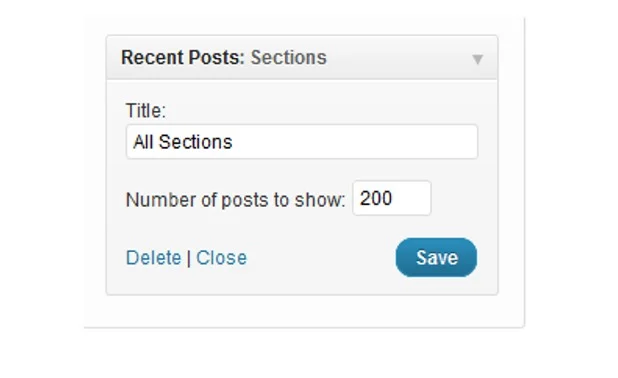The width and height of the screenshot is (618, 378).
Task: Click the Close link next to Delete
Action: [x=222, y=258]
